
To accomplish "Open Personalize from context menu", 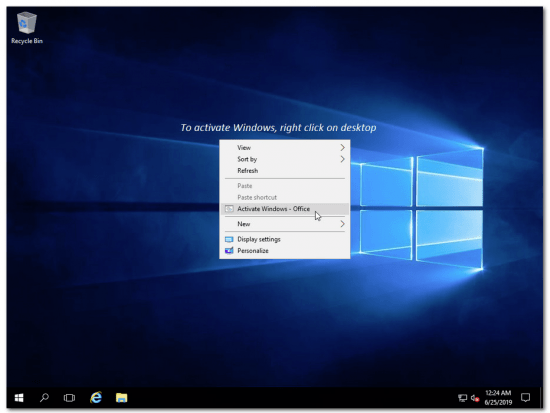I will pyautogui.click(x=284, y=251).
